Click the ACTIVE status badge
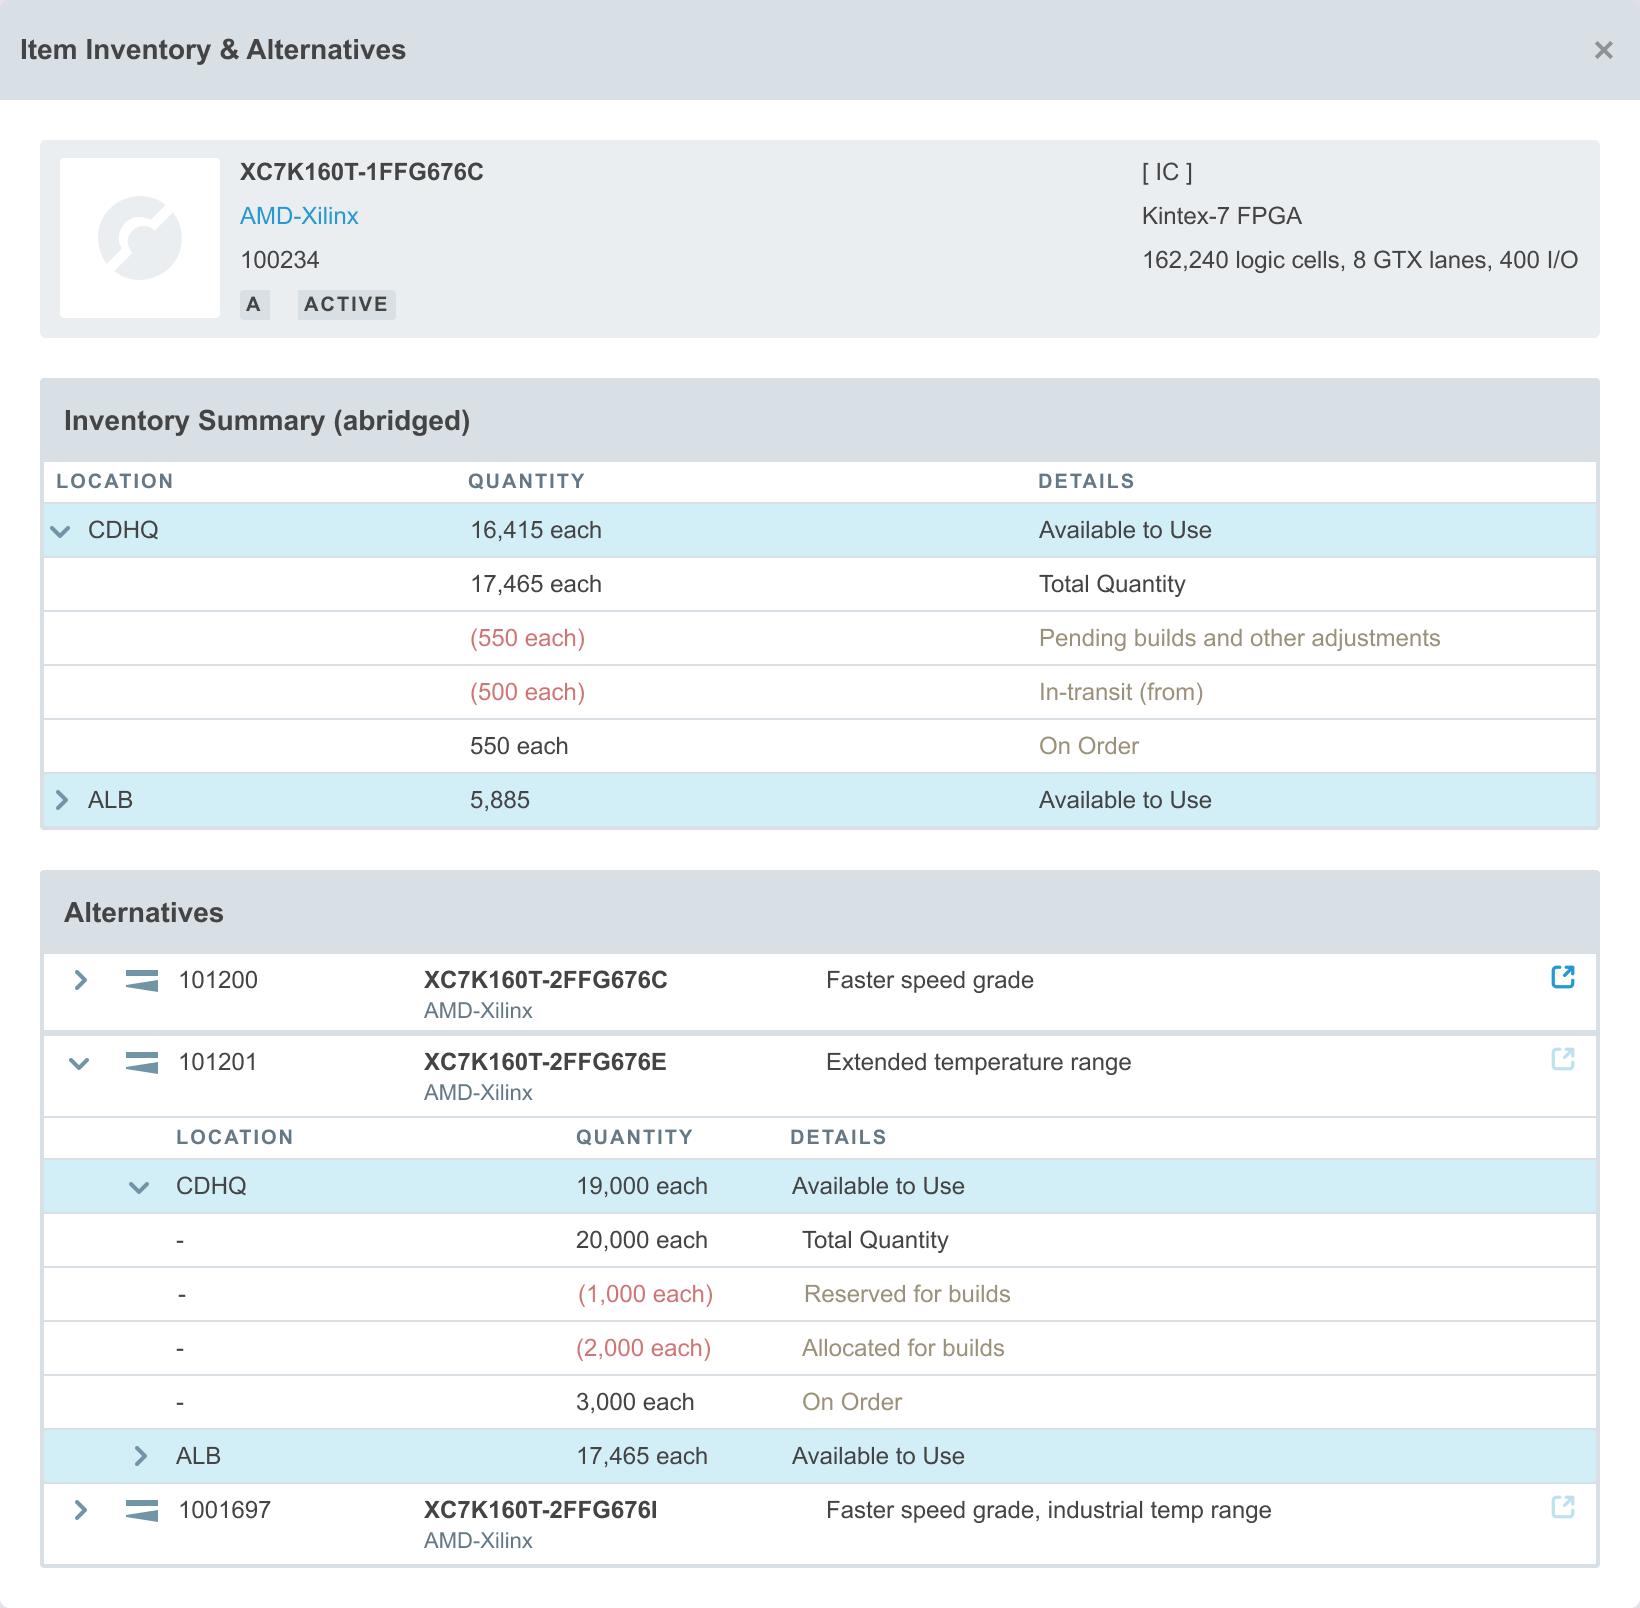Image resolution: width=1640 pixels, height=1608 pixels. (x=346, y=304)
